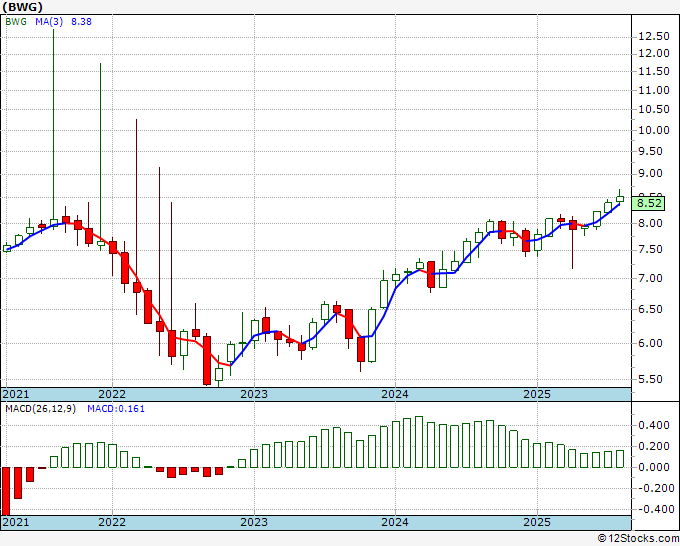The image size is (680, 546).
Task: Click the 11.50 price axis label
Action: coord(654,72)
